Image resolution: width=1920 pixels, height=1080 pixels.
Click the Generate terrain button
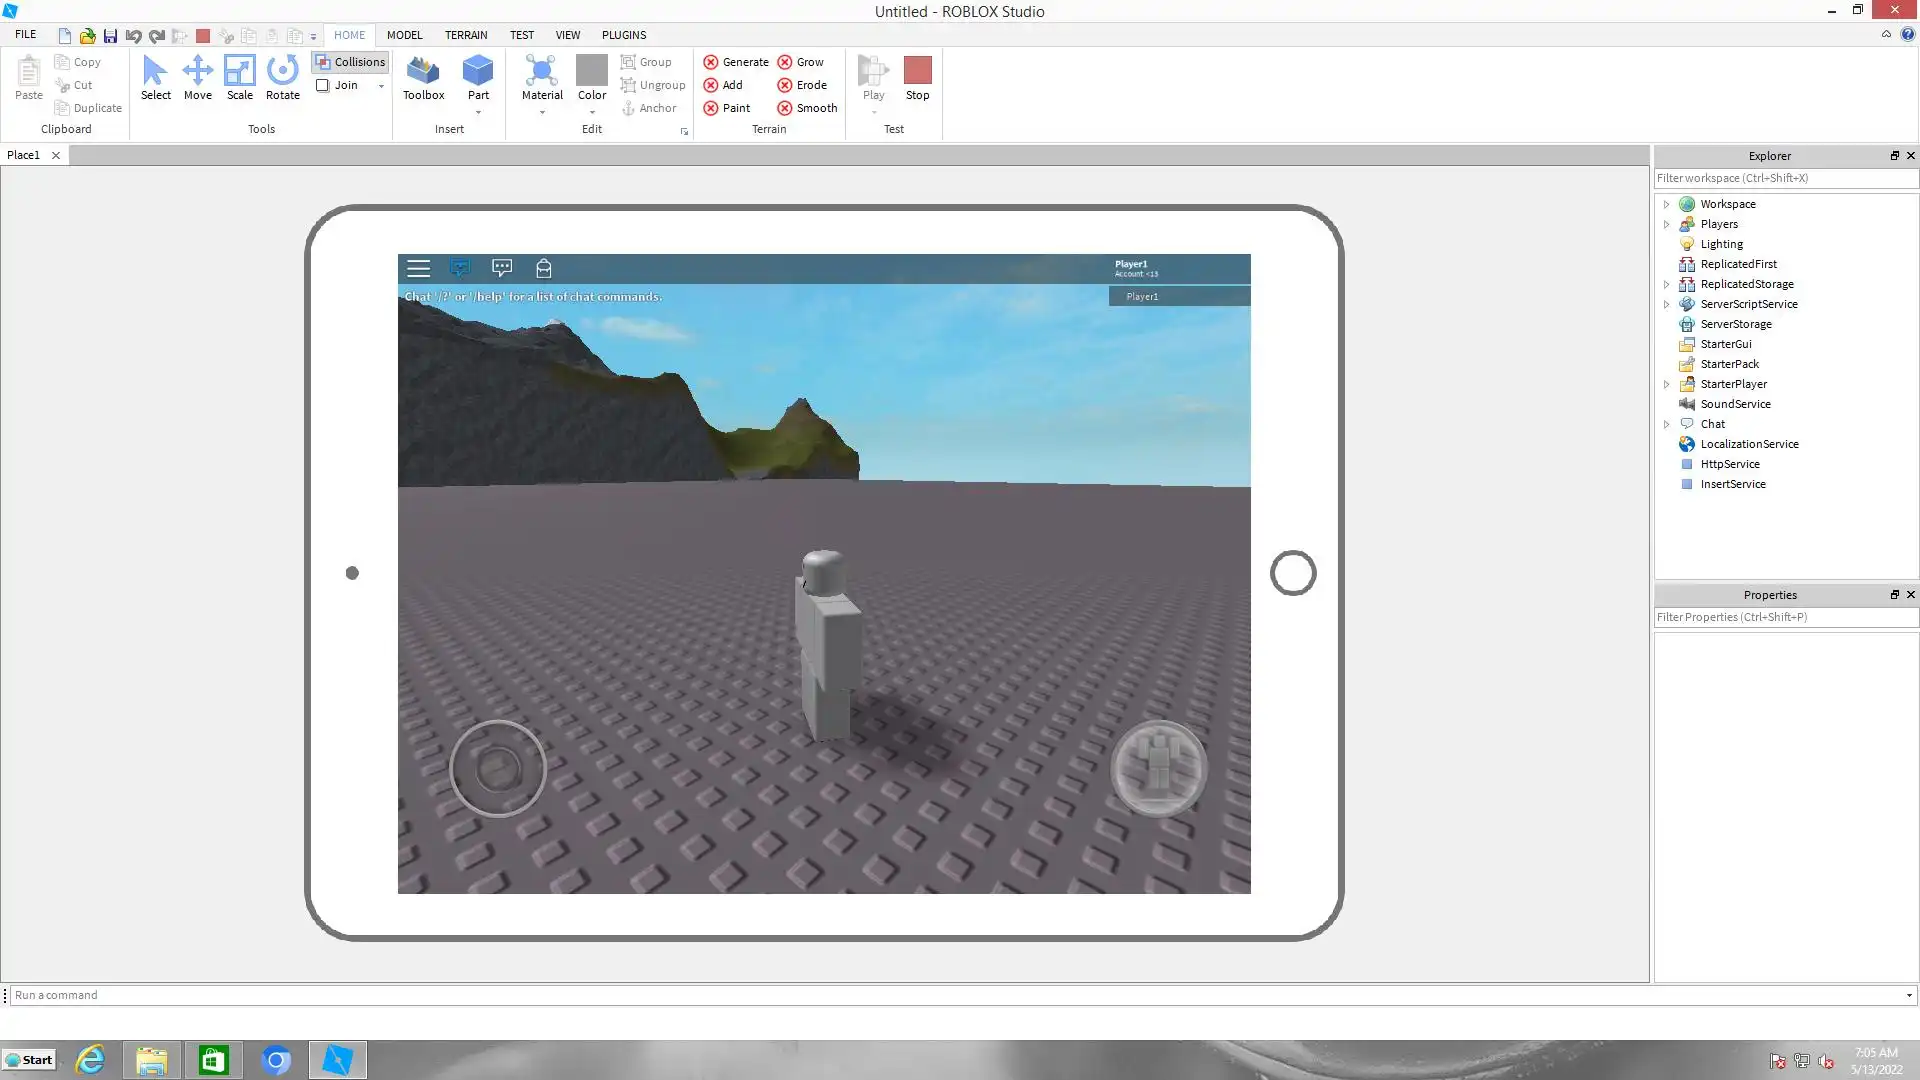736,62
